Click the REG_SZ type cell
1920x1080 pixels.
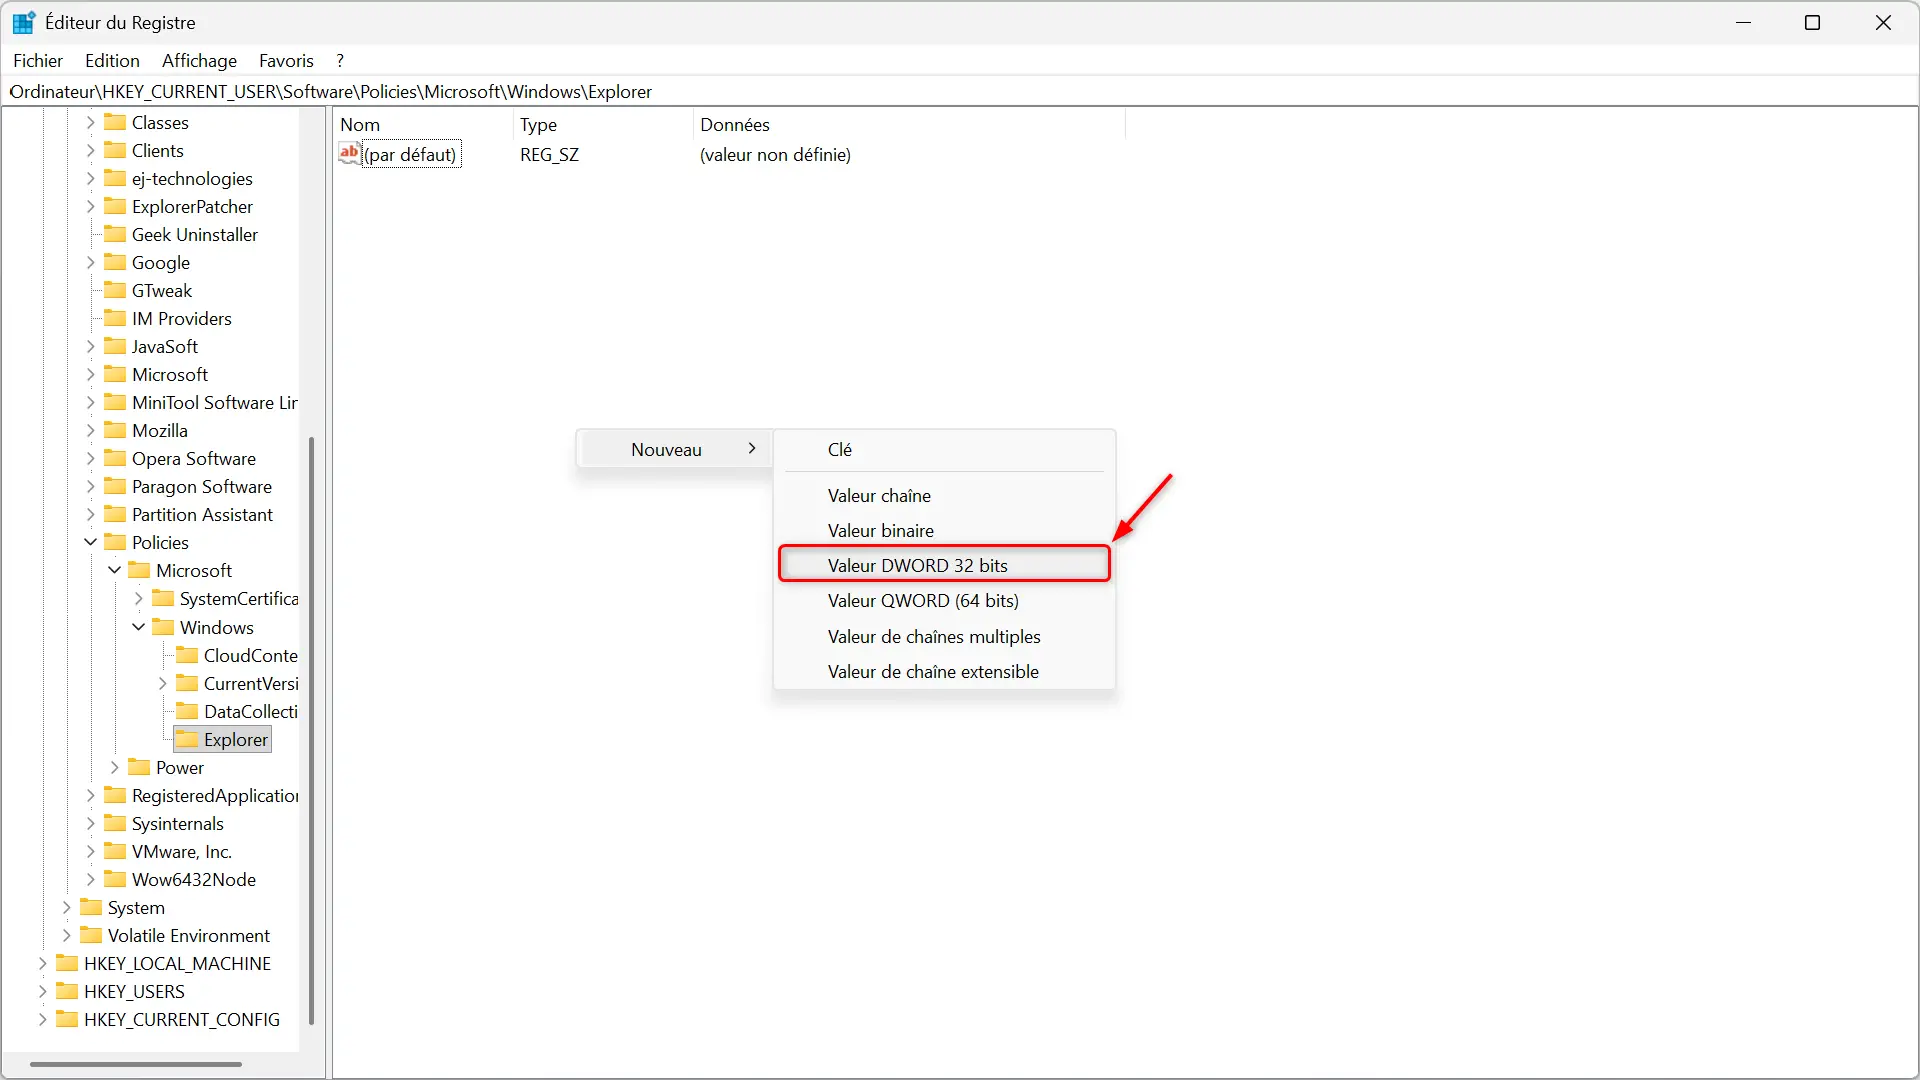click(549, 154)
